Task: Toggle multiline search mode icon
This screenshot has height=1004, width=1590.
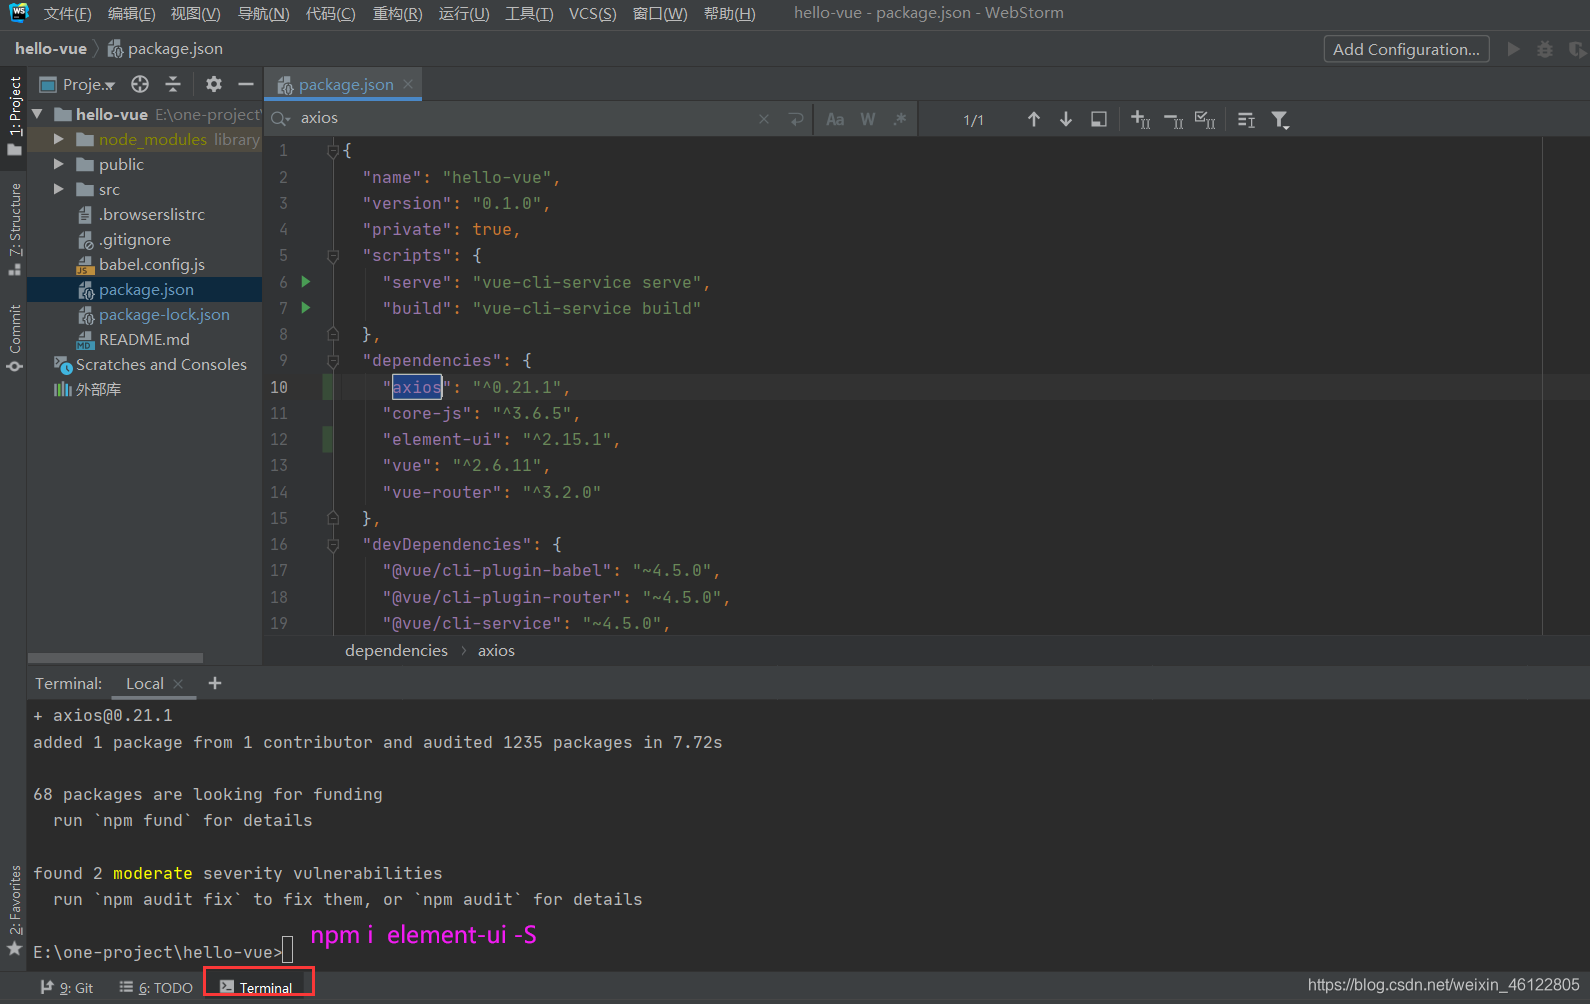Action: pyautogui.click(x=1246, y=120)
